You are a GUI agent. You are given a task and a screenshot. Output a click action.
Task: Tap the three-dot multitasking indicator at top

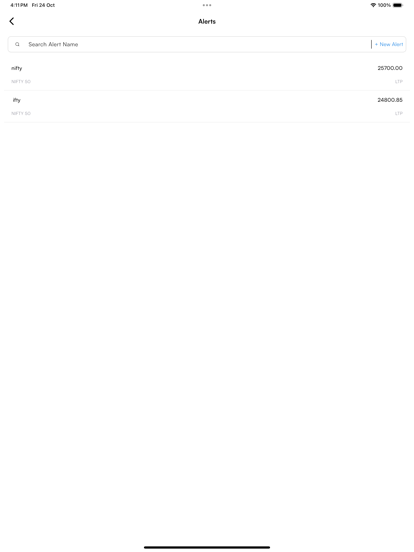tap(207, 5)
